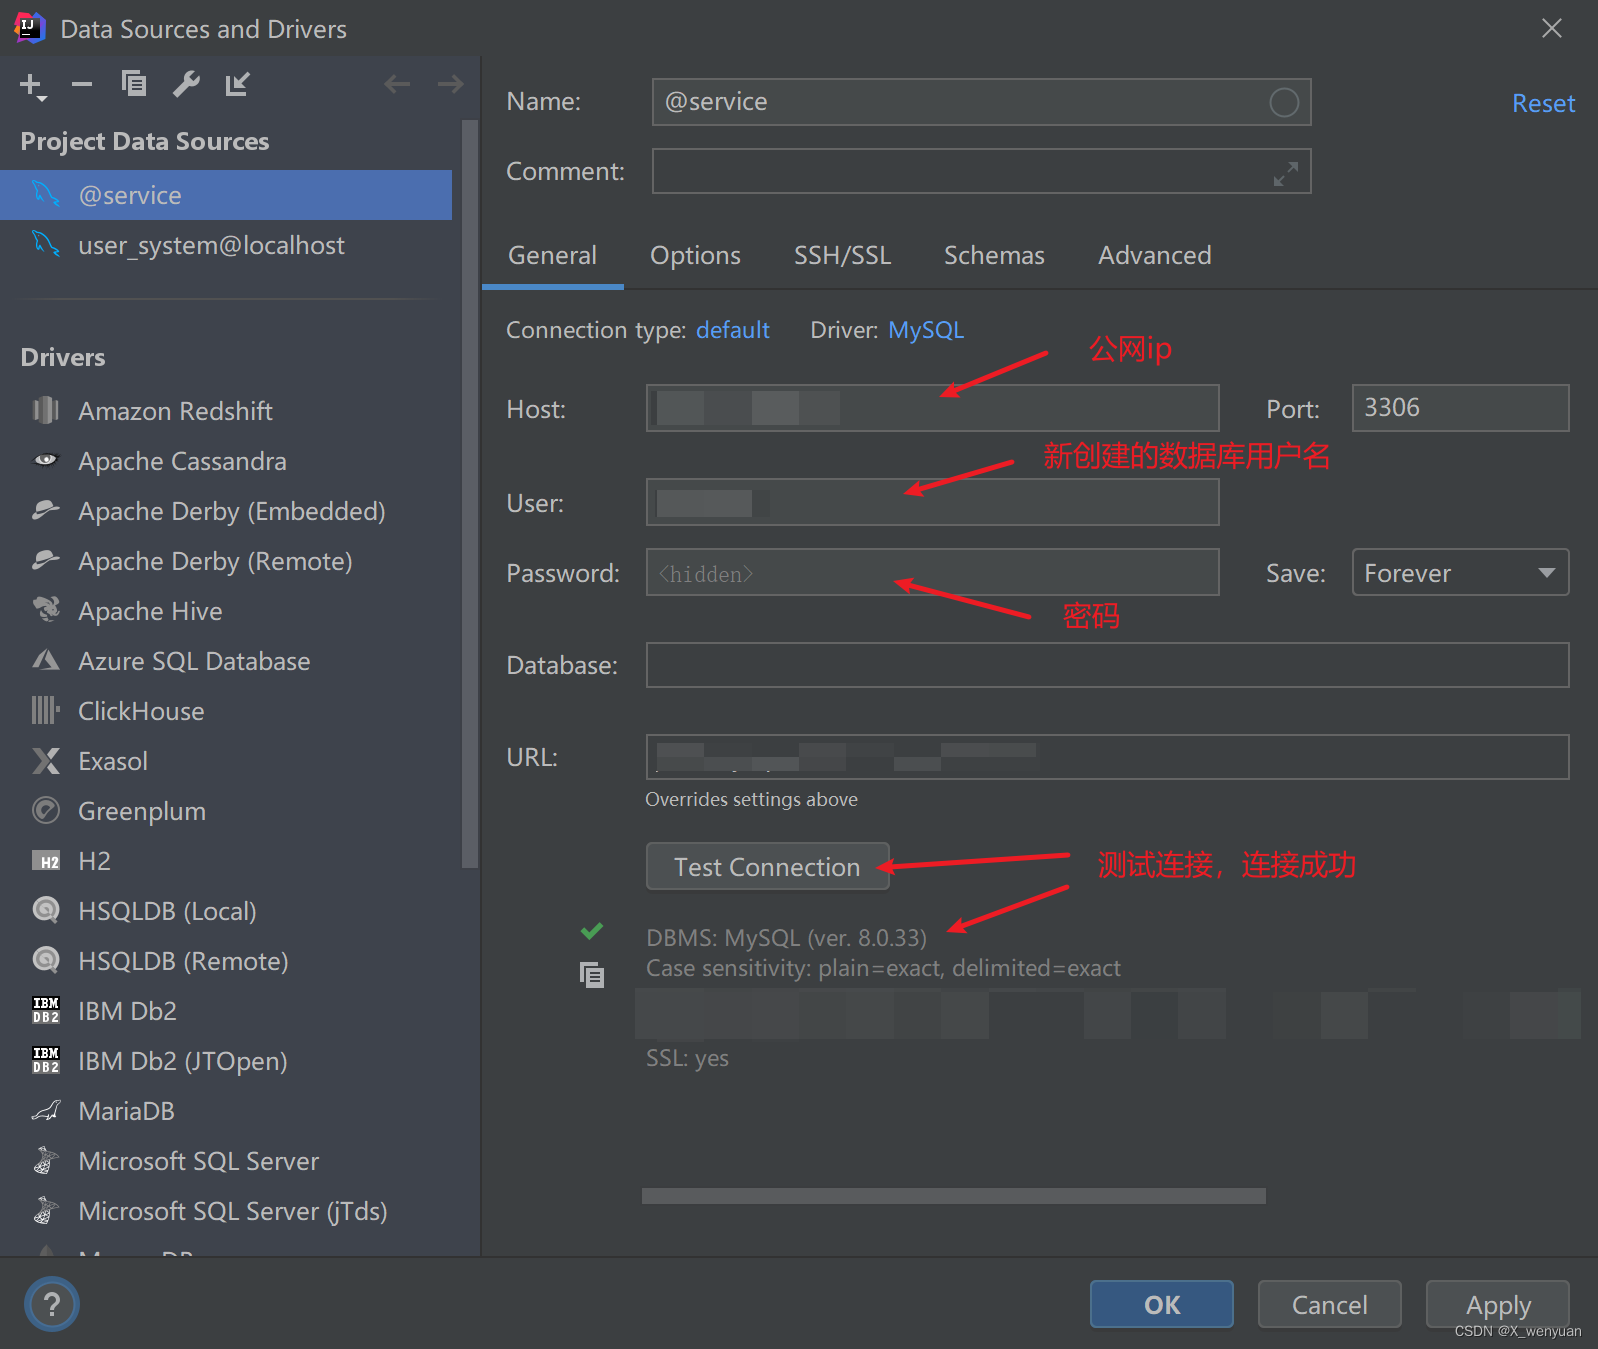This screenshot has height=1349, width=1598.
Task: Select ClickHouse driver
Action: 226,711
